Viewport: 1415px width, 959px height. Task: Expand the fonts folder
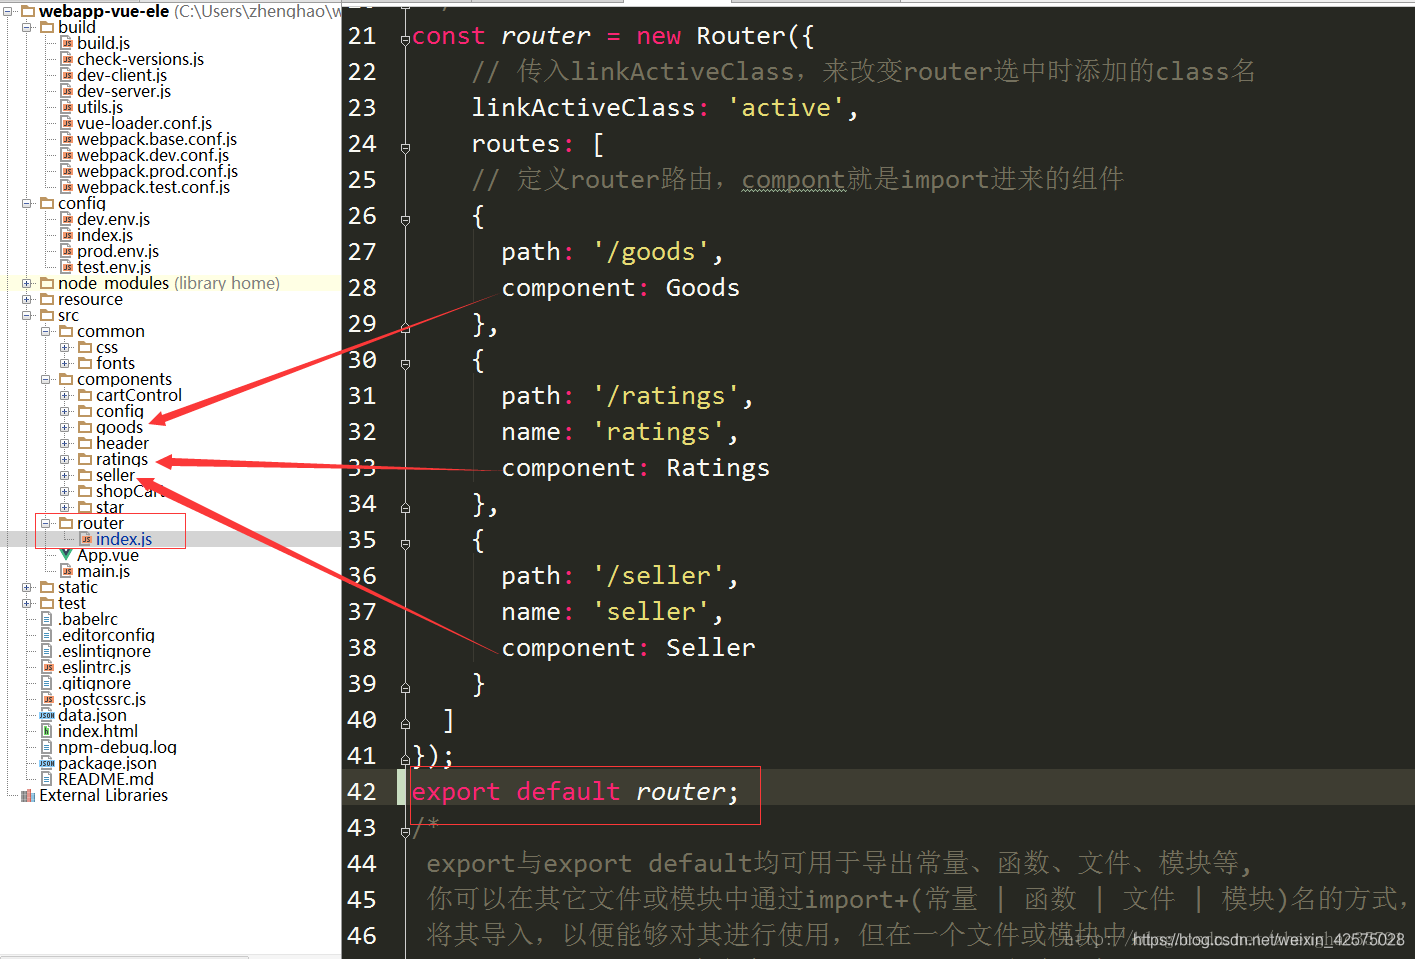pyautogui.click(x=65, y=363)
